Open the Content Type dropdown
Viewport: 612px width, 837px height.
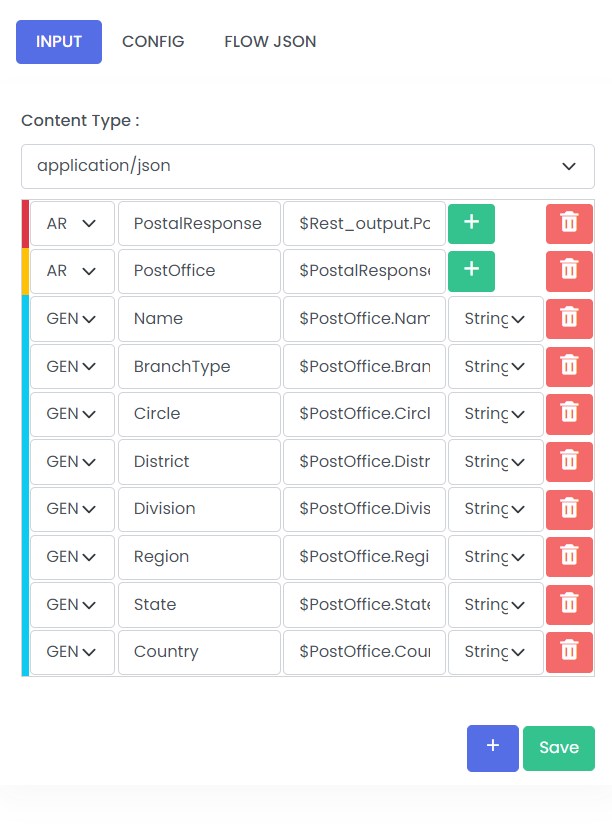[308, 166]
